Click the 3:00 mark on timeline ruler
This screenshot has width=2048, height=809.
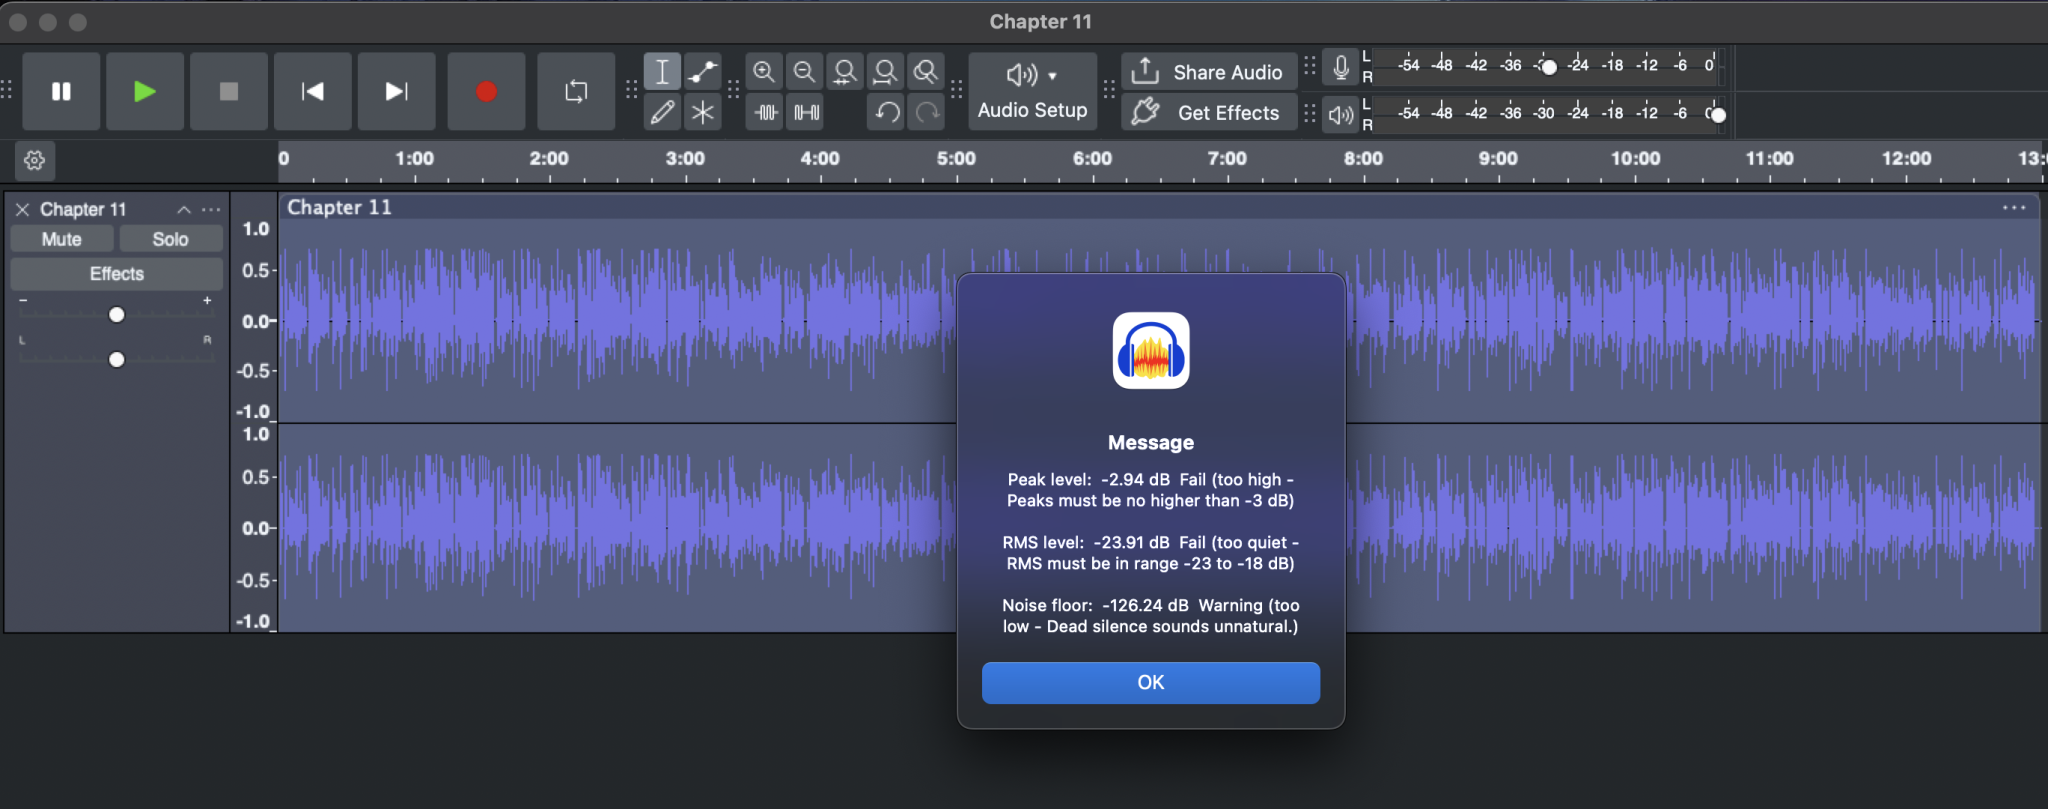[x=685, y=159]
